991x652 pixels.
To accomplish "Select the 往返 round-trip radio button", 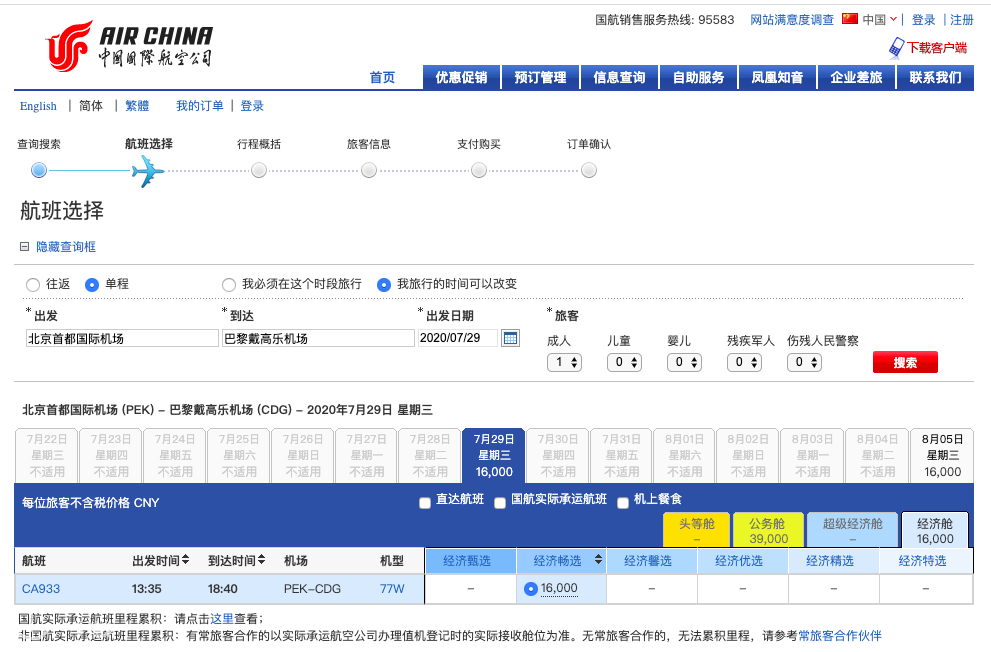I will [x=33, y=285].
